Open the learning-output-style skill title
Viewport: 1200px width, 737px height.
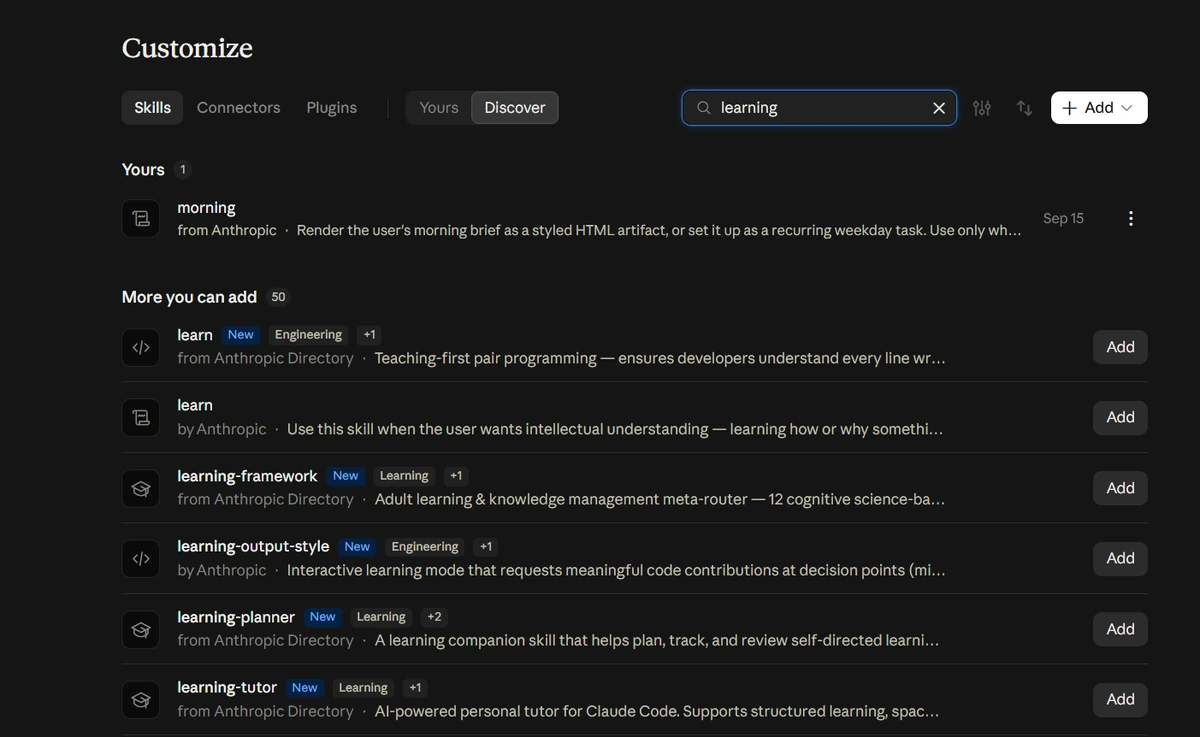point(253,546)
